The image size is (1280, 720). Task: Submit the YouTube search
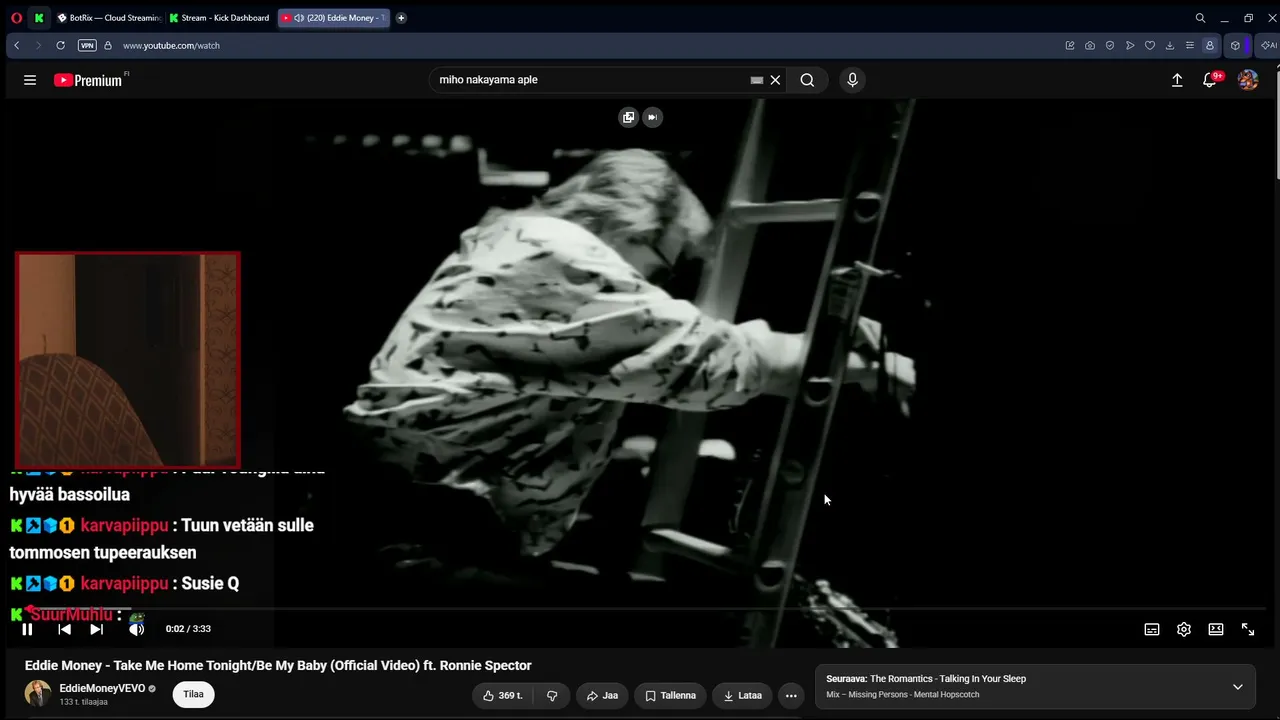[807, 80]
